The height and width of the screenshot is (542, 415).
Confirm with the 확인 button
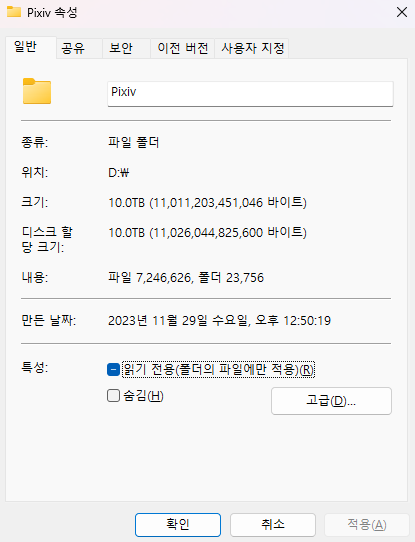tap(178, 525)
